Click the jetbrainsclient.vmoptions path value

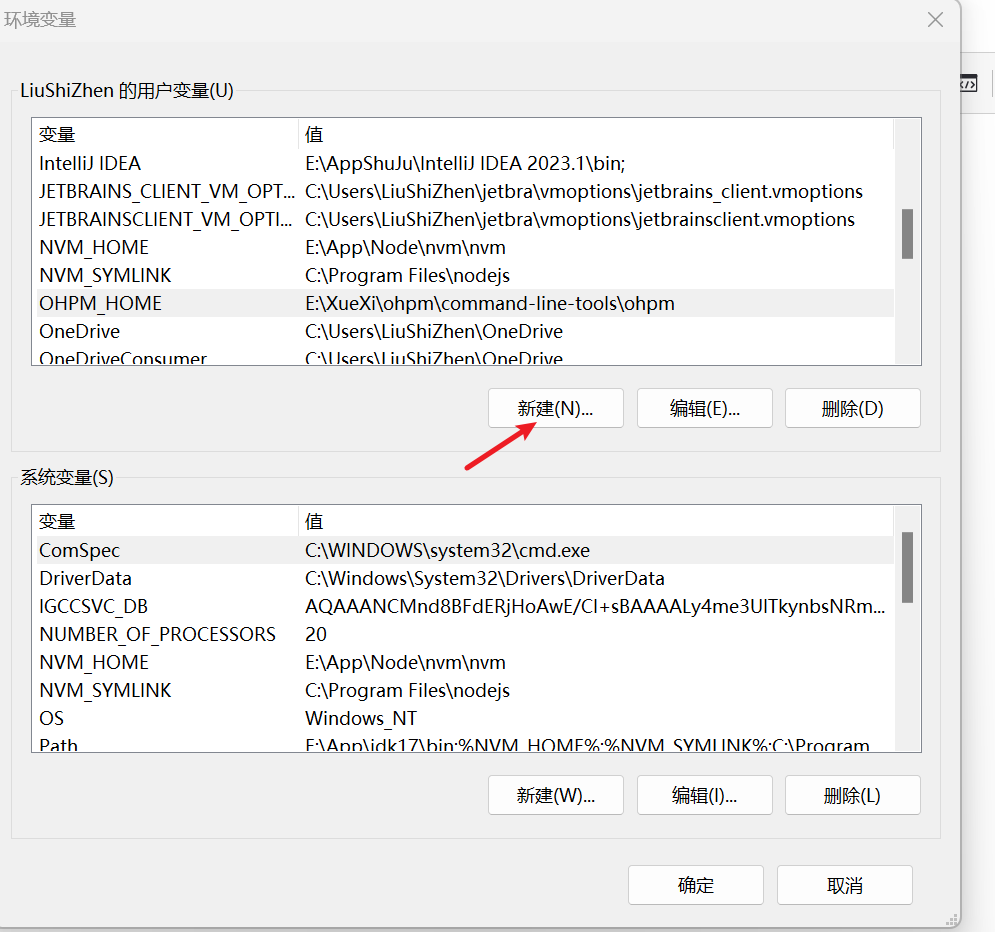pos(580,220)
